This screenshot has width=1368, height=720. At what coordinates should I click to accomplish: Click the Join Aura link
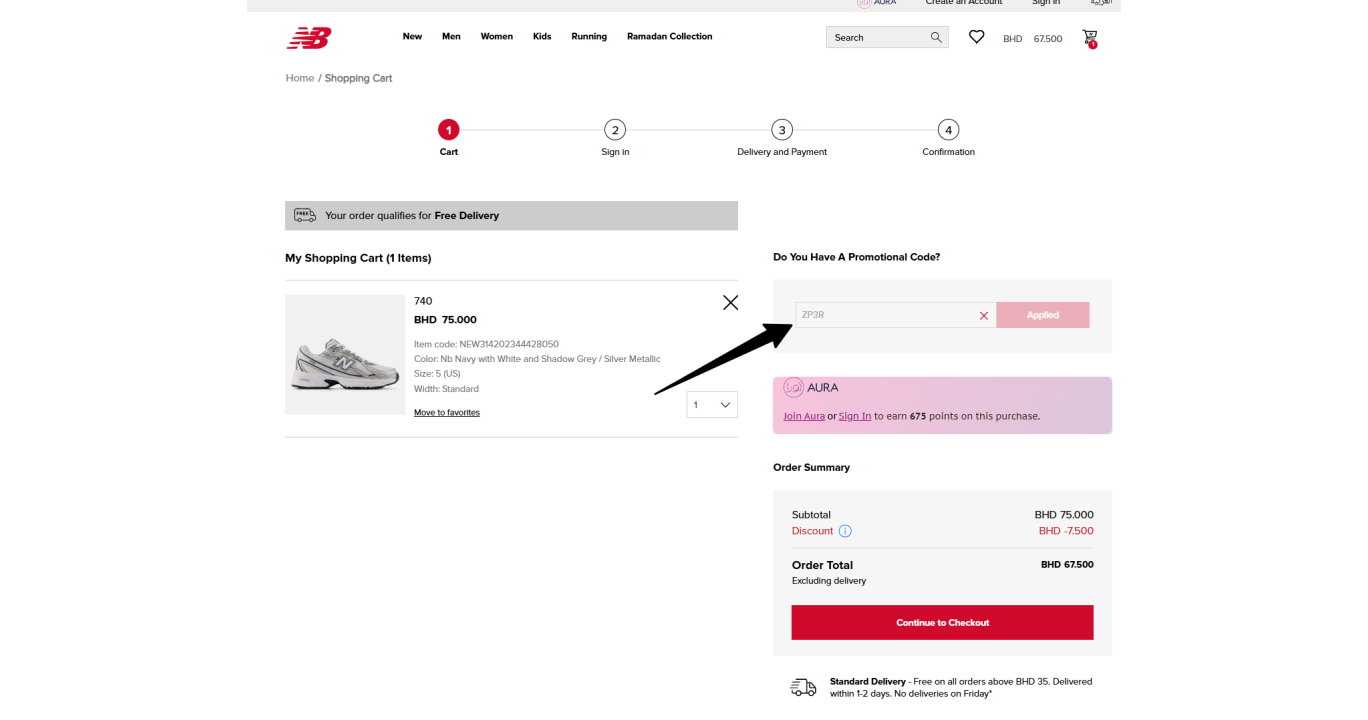point(804,416)
